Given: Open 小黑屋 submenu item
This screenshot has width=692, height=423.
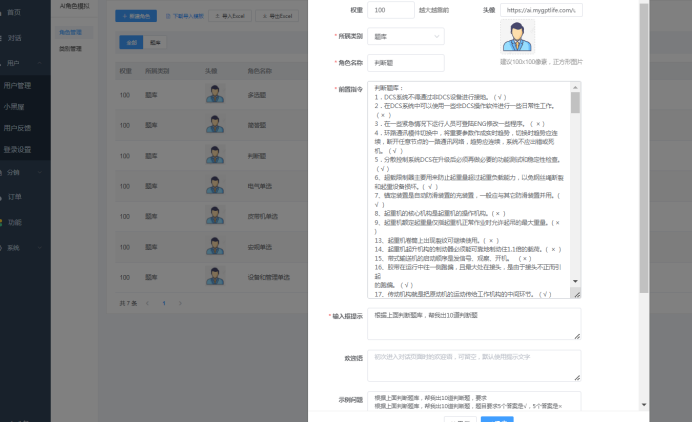Looking at the screenshot, I should pos(14,107).
